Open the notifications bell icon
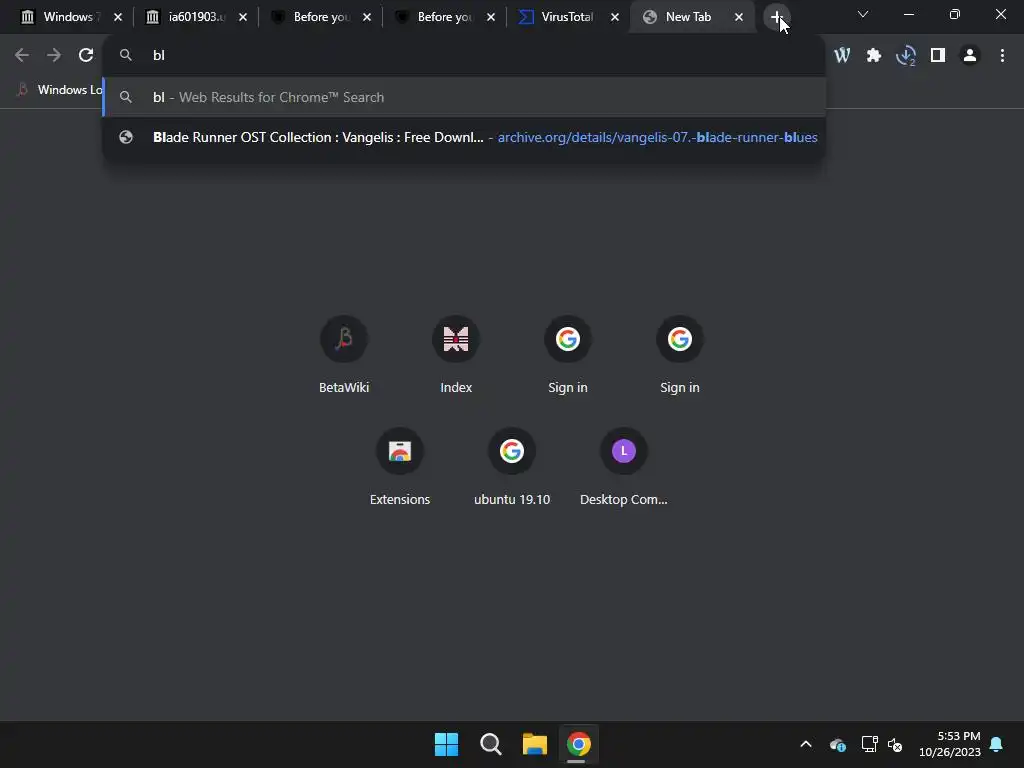 997,744
